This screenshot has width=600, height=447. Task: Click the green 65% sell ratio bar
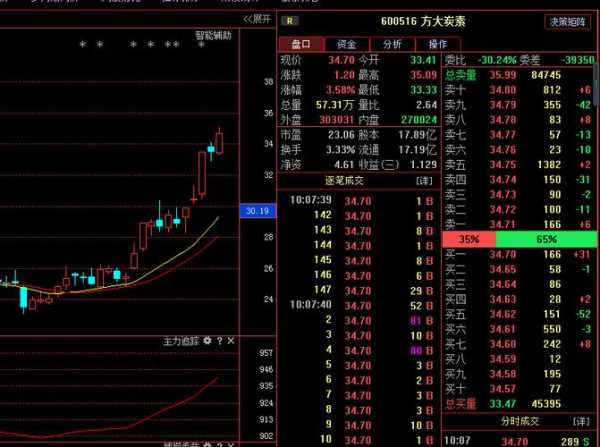pyautogui.click(x=546, y=239)
